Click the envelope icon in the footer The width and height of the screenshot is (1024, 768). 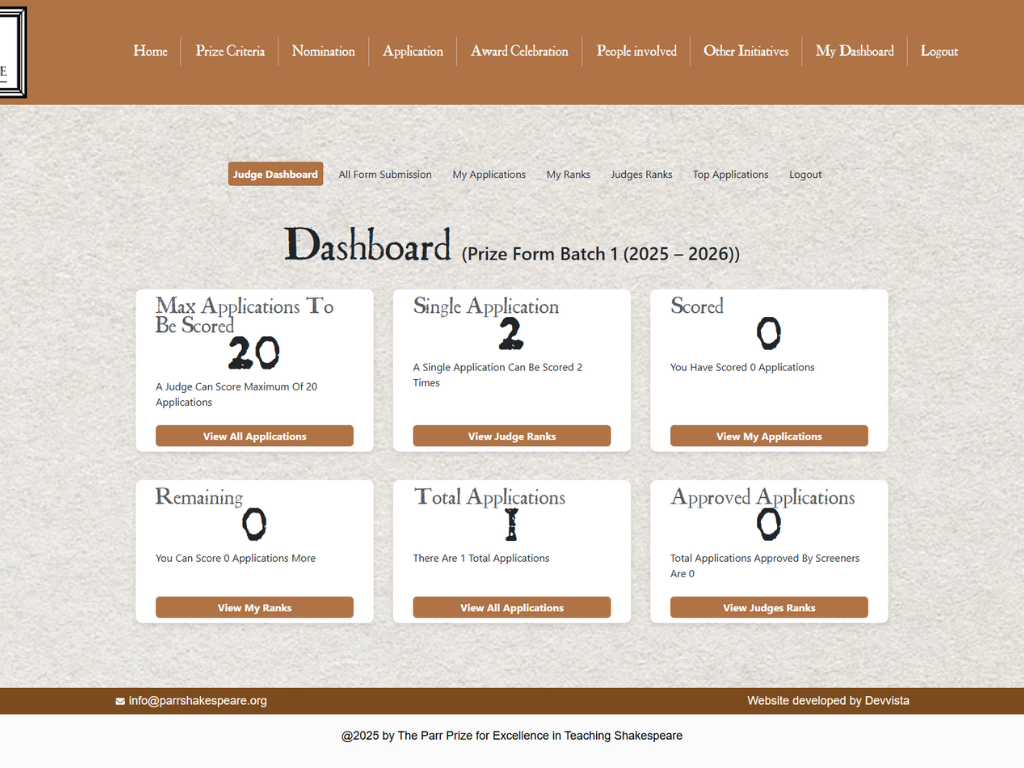coord(120,701)
